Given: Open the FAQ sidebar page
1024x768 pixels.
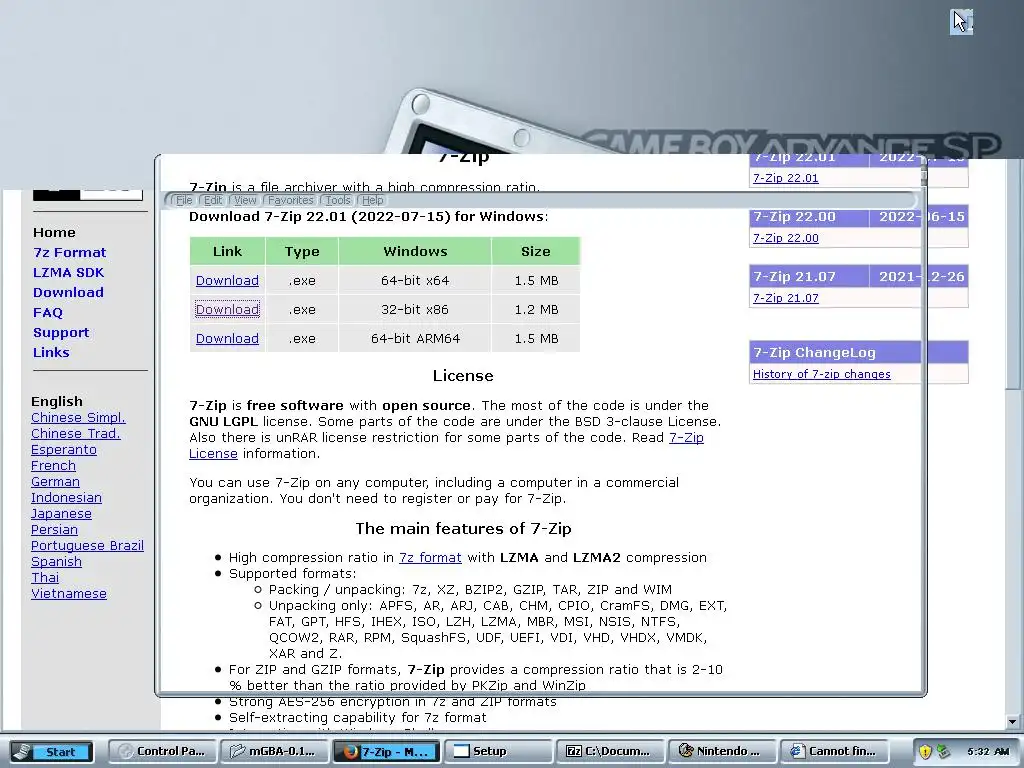Looking at the screenshot, I should tap(48, 312).
